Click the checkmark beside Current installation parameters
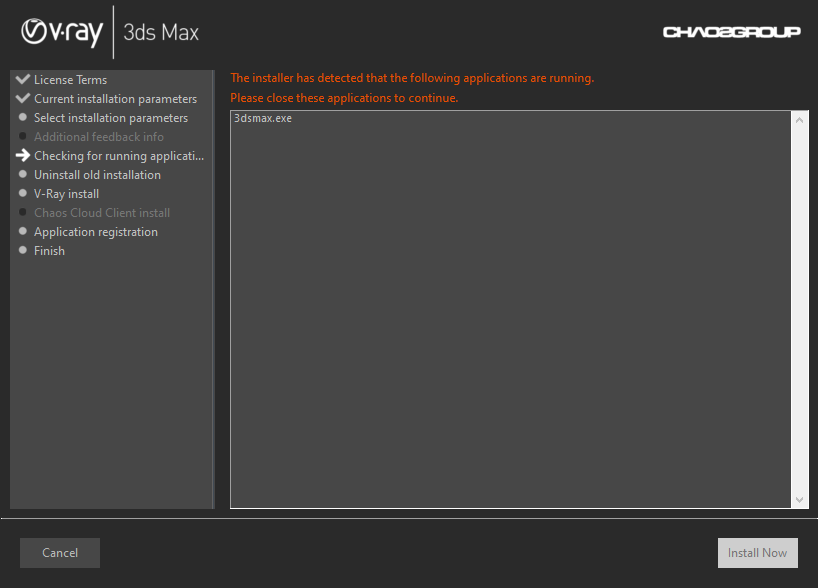Screen dimensions: 818x588 pos(22,98)
